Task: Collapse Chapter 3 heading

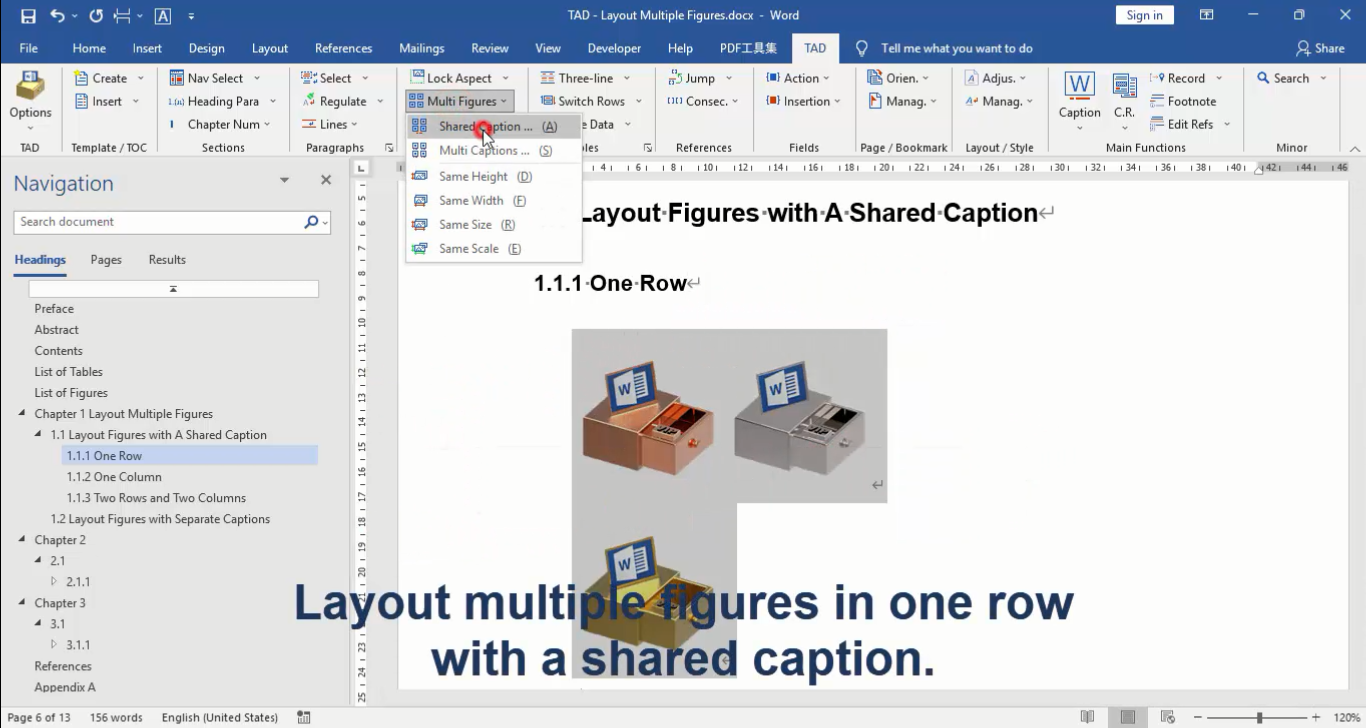Action: tap(23, 603)
